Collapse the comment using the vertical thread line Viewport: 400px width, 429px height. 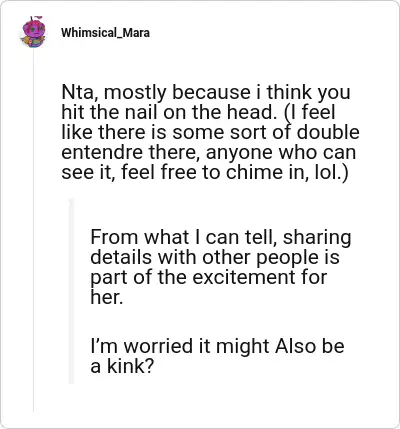33,230
